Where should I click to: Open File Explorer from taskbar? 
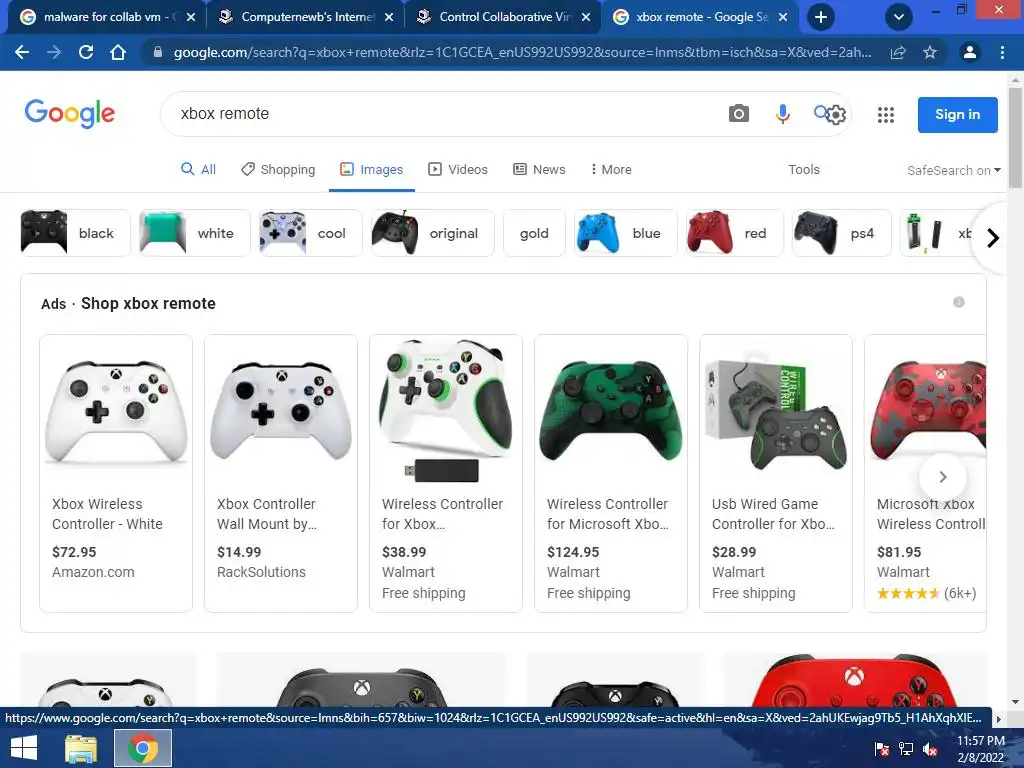81,748
